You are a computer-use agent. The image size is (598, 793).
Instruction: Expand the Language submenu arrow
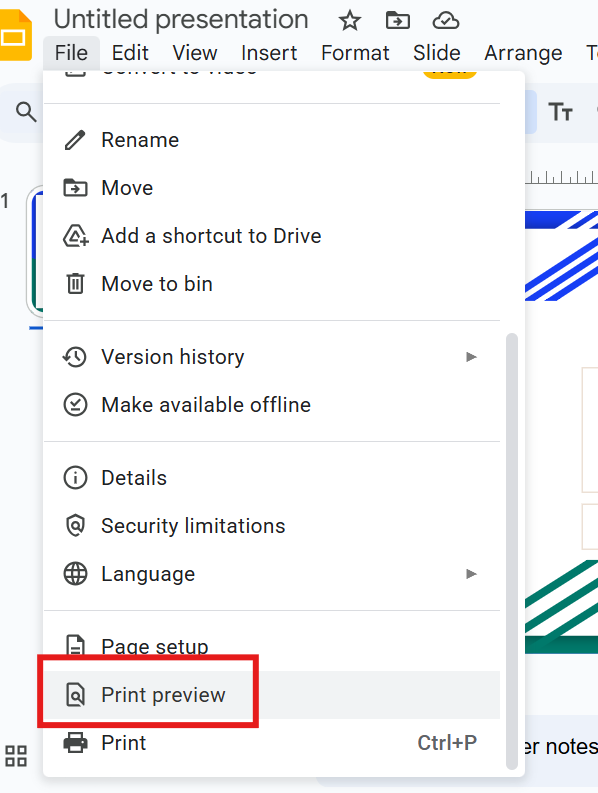[471, 574]
